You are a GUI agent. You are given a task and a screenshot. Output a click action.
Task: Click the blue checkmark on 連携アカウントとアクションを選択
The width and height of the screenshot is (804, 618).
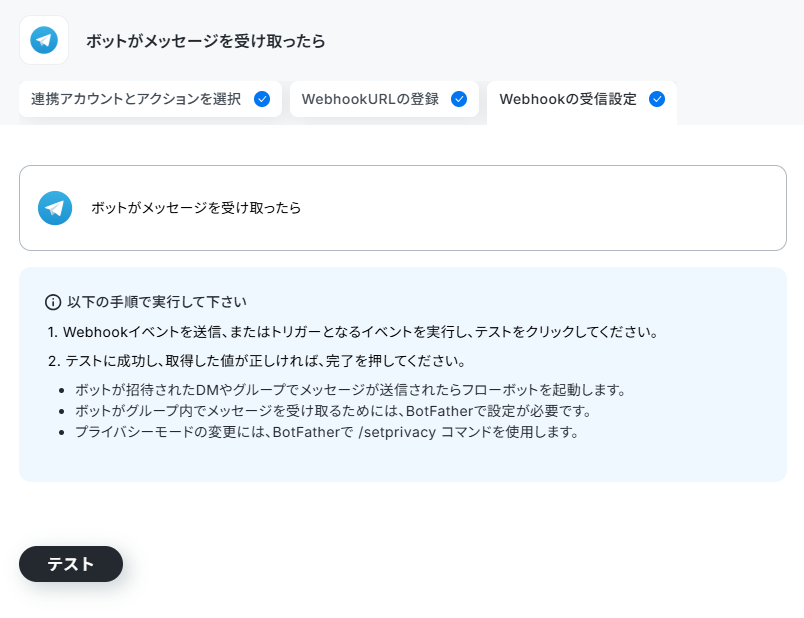pos(262,99)
